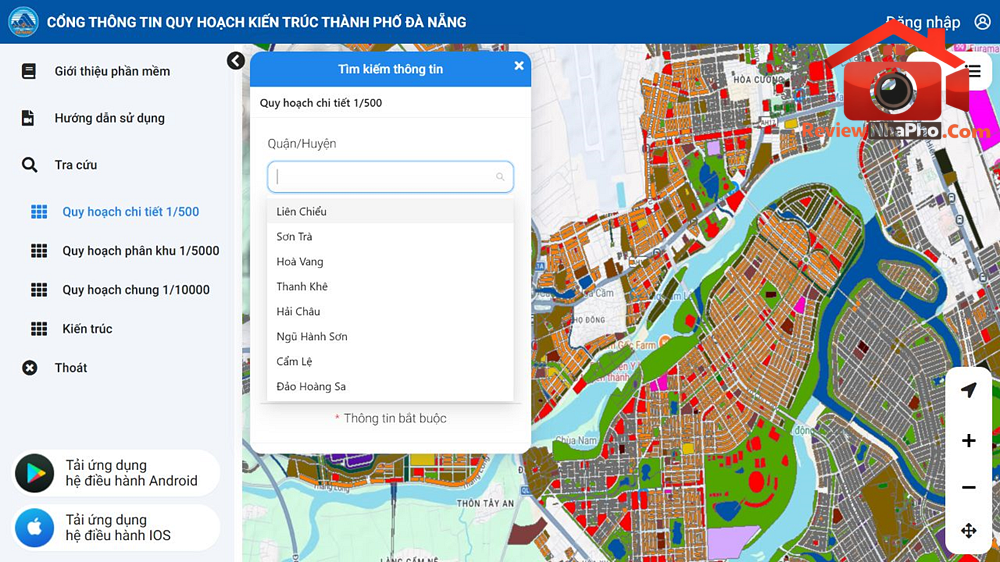The image size is (1000, 562).
Task: Select Quy hoạch phân khu 1/5000
Action: click(140, 251)
